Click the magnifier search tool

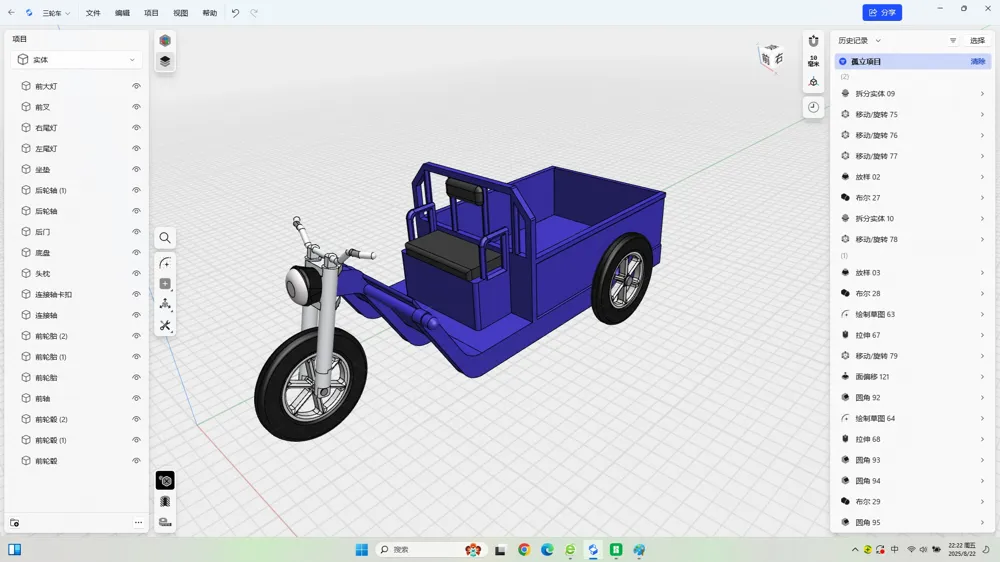[x=165, y=238]
